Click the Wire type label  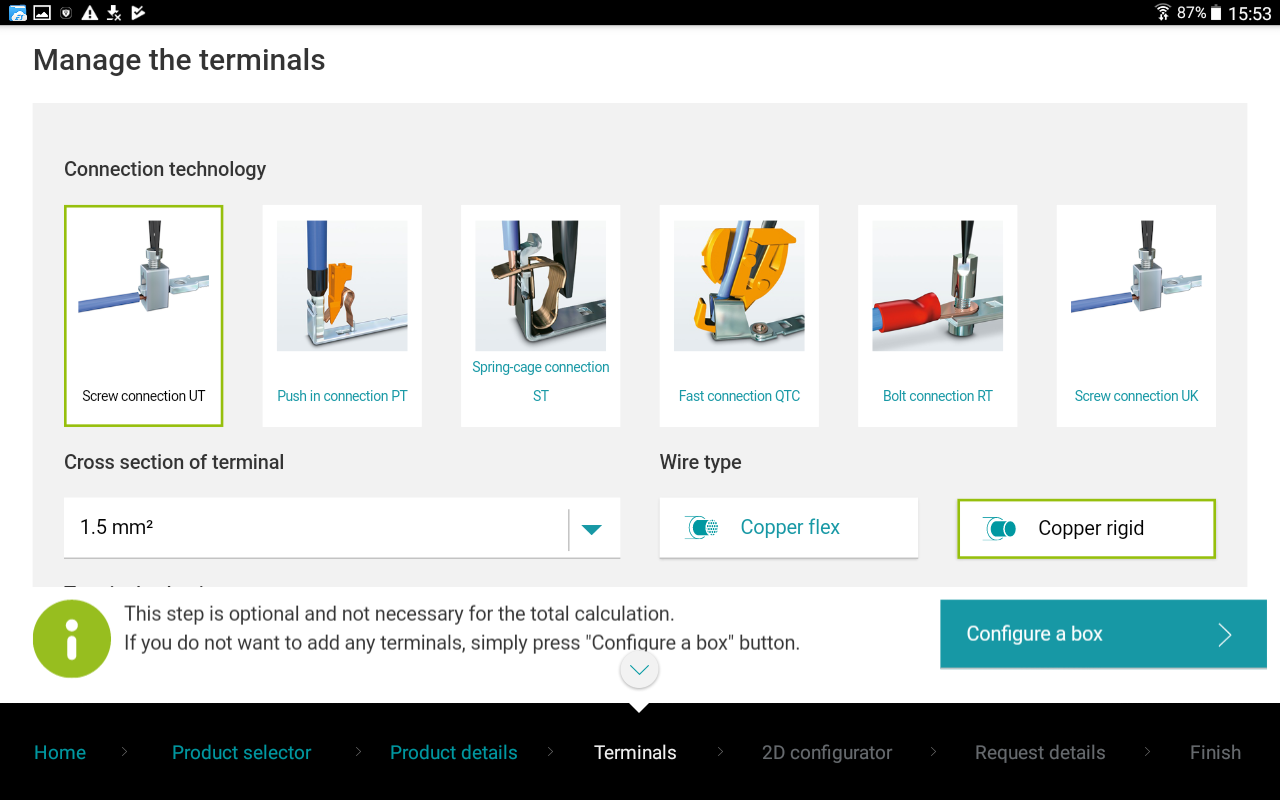point(700,462)
